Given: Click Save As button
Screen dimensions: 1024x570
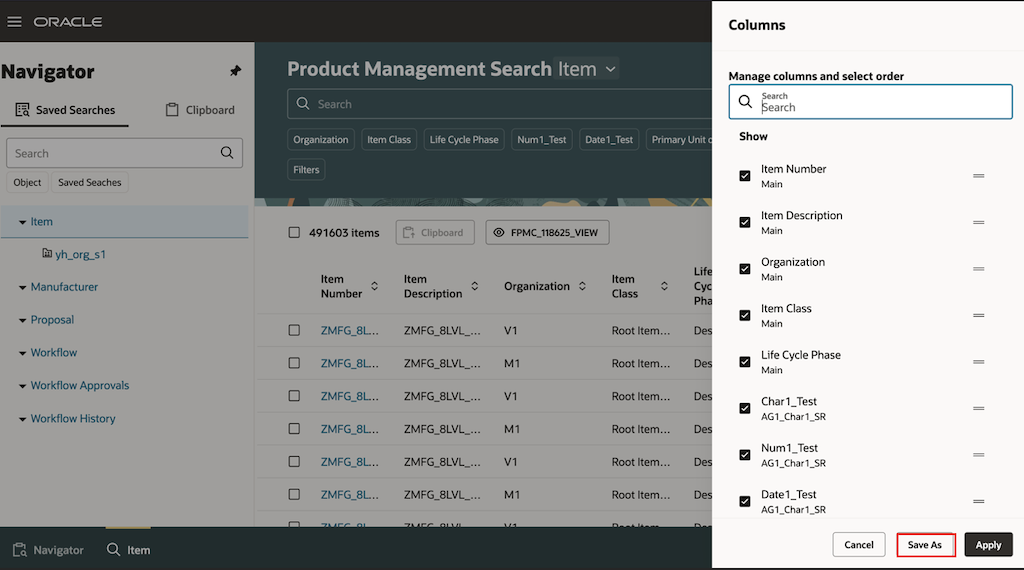Looking at the screenshot, I should point(925,545).
